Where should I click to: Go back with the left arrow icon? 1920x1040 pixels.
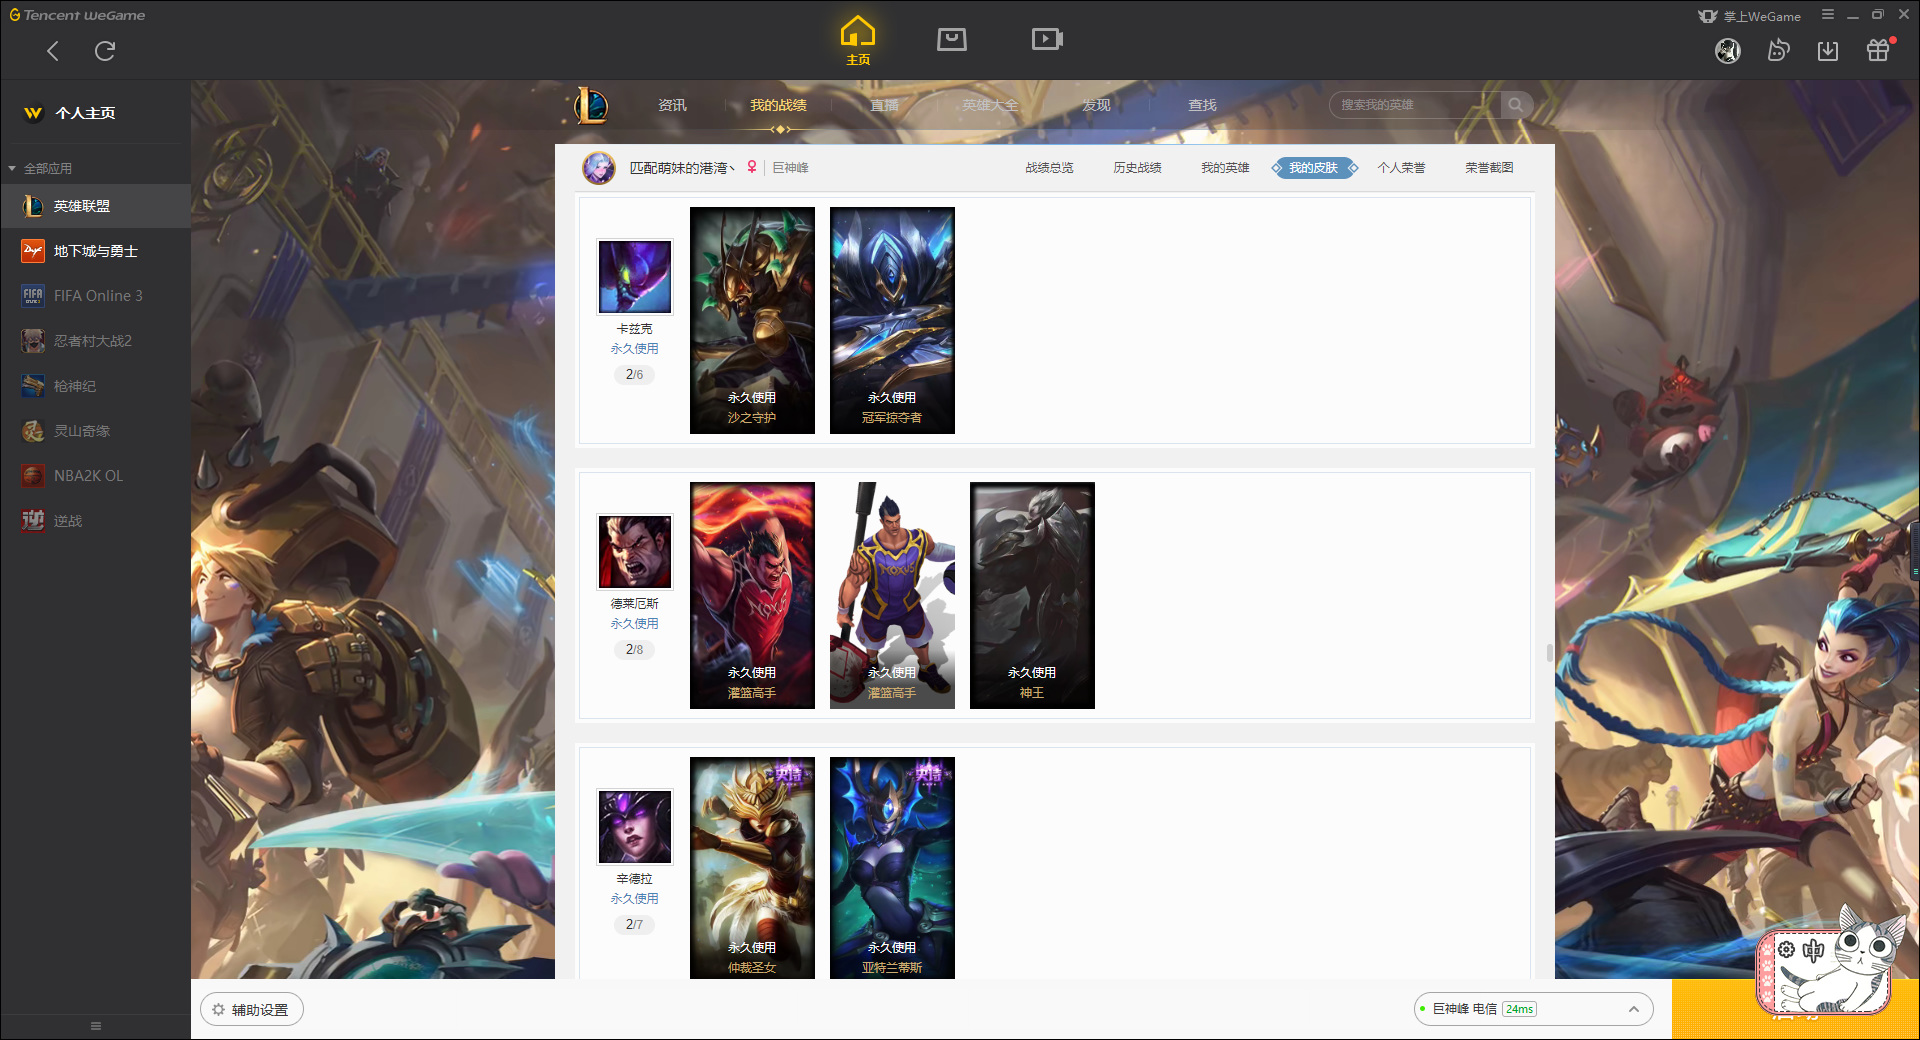[53, 51]
